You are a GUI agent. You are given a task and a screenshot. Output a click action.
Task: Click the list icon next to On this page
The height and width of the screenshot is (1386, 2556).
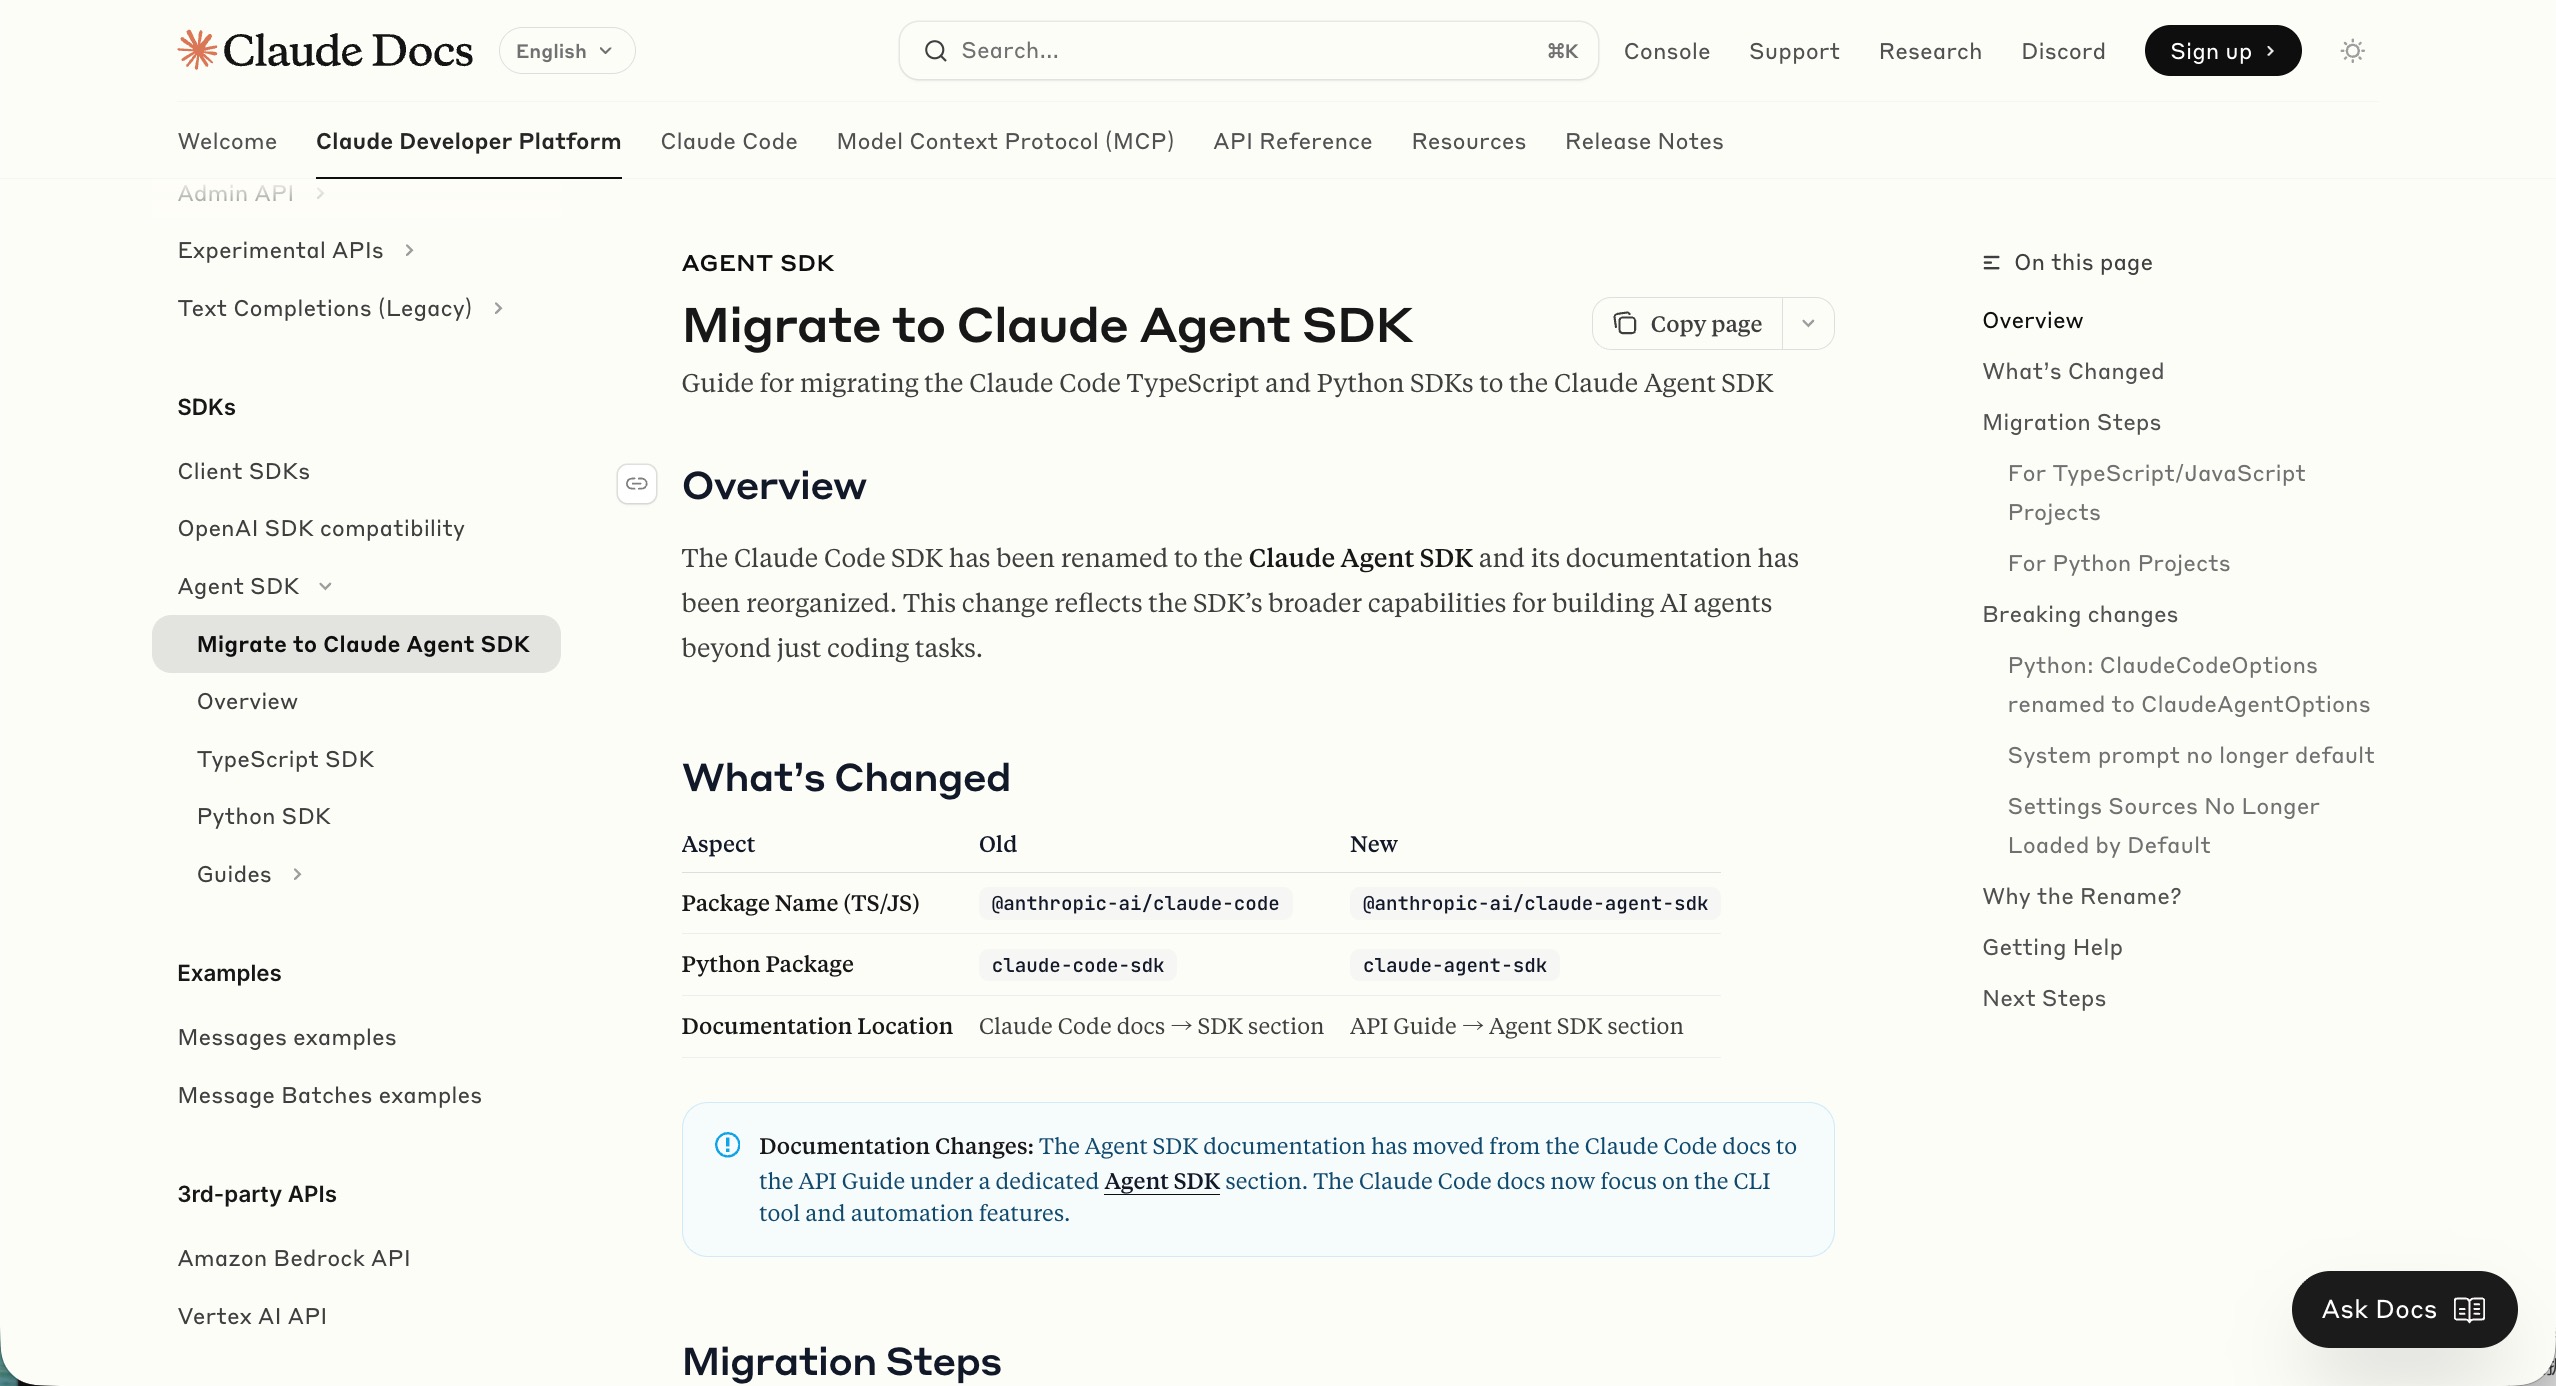1990,261
